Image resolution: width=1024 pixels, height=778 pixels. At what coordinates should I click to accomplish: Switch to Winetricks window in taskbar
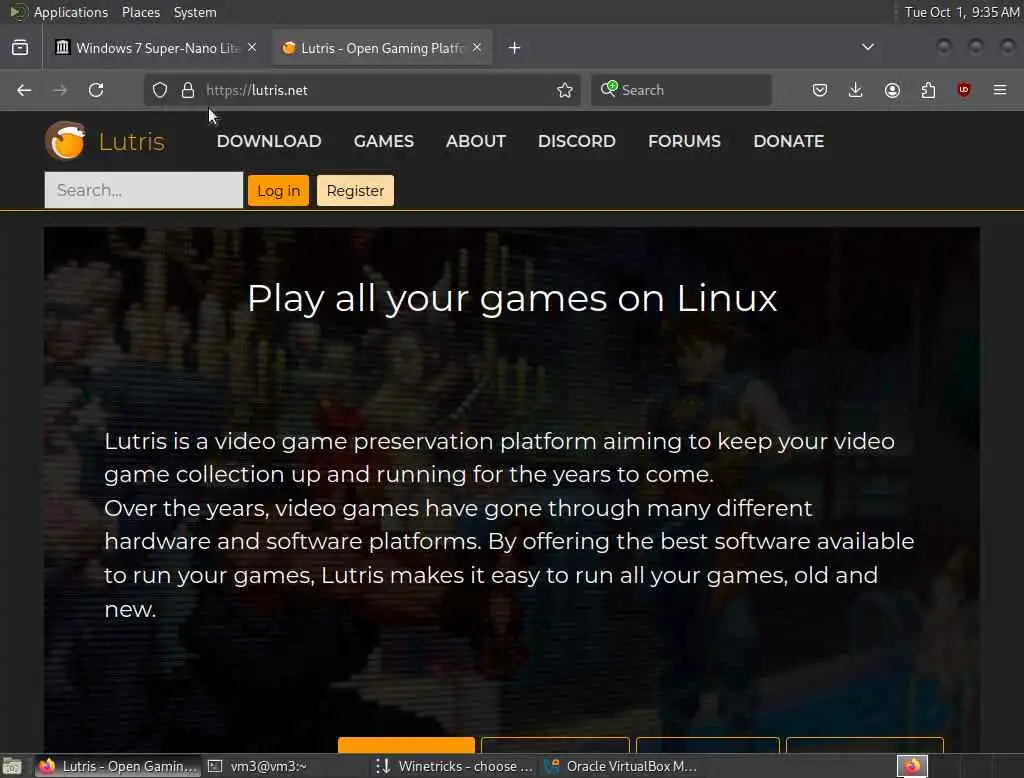tap(454, 766)
